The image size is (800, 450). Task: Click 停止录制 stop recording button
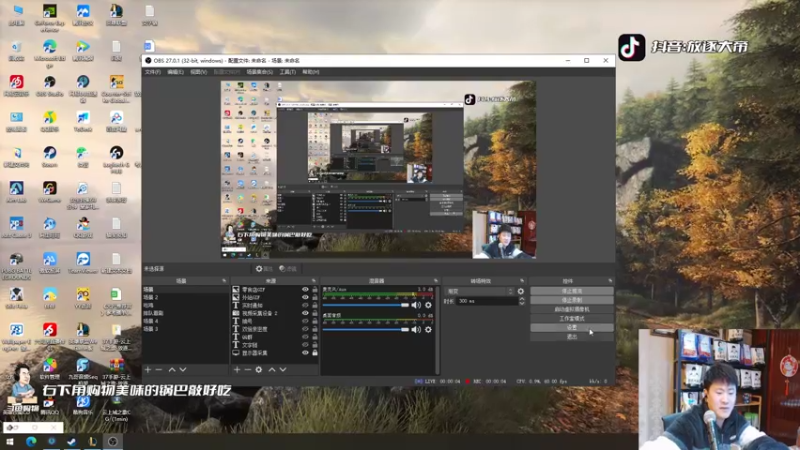[x=571, y=300]
